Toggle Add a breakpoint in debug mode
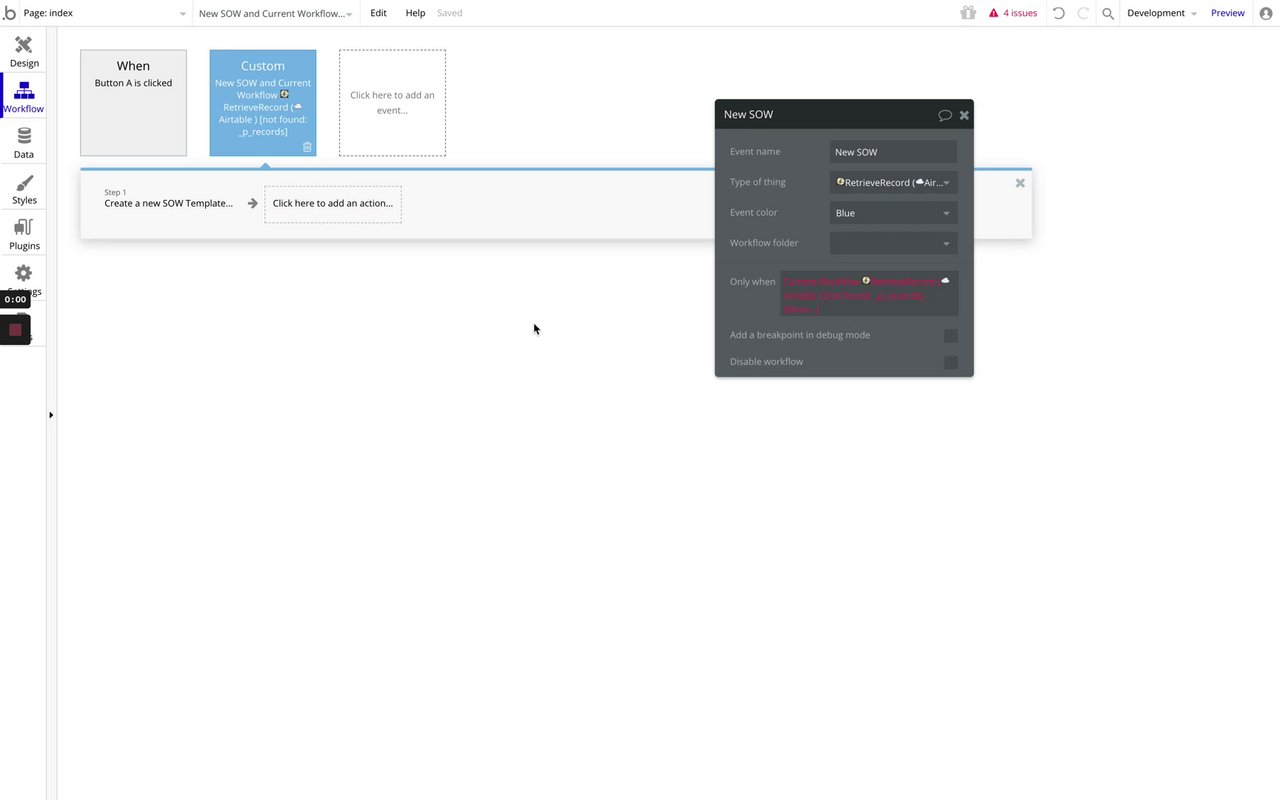The height and width of the screenshot is (800, 1280). [951, 336]
